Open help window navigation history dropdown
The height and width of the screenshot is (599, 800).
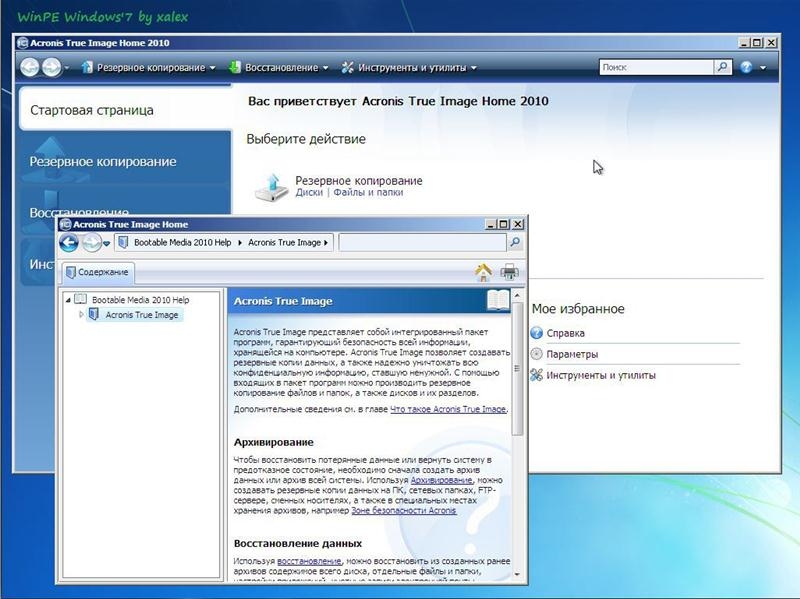click(x=106, y=244)
